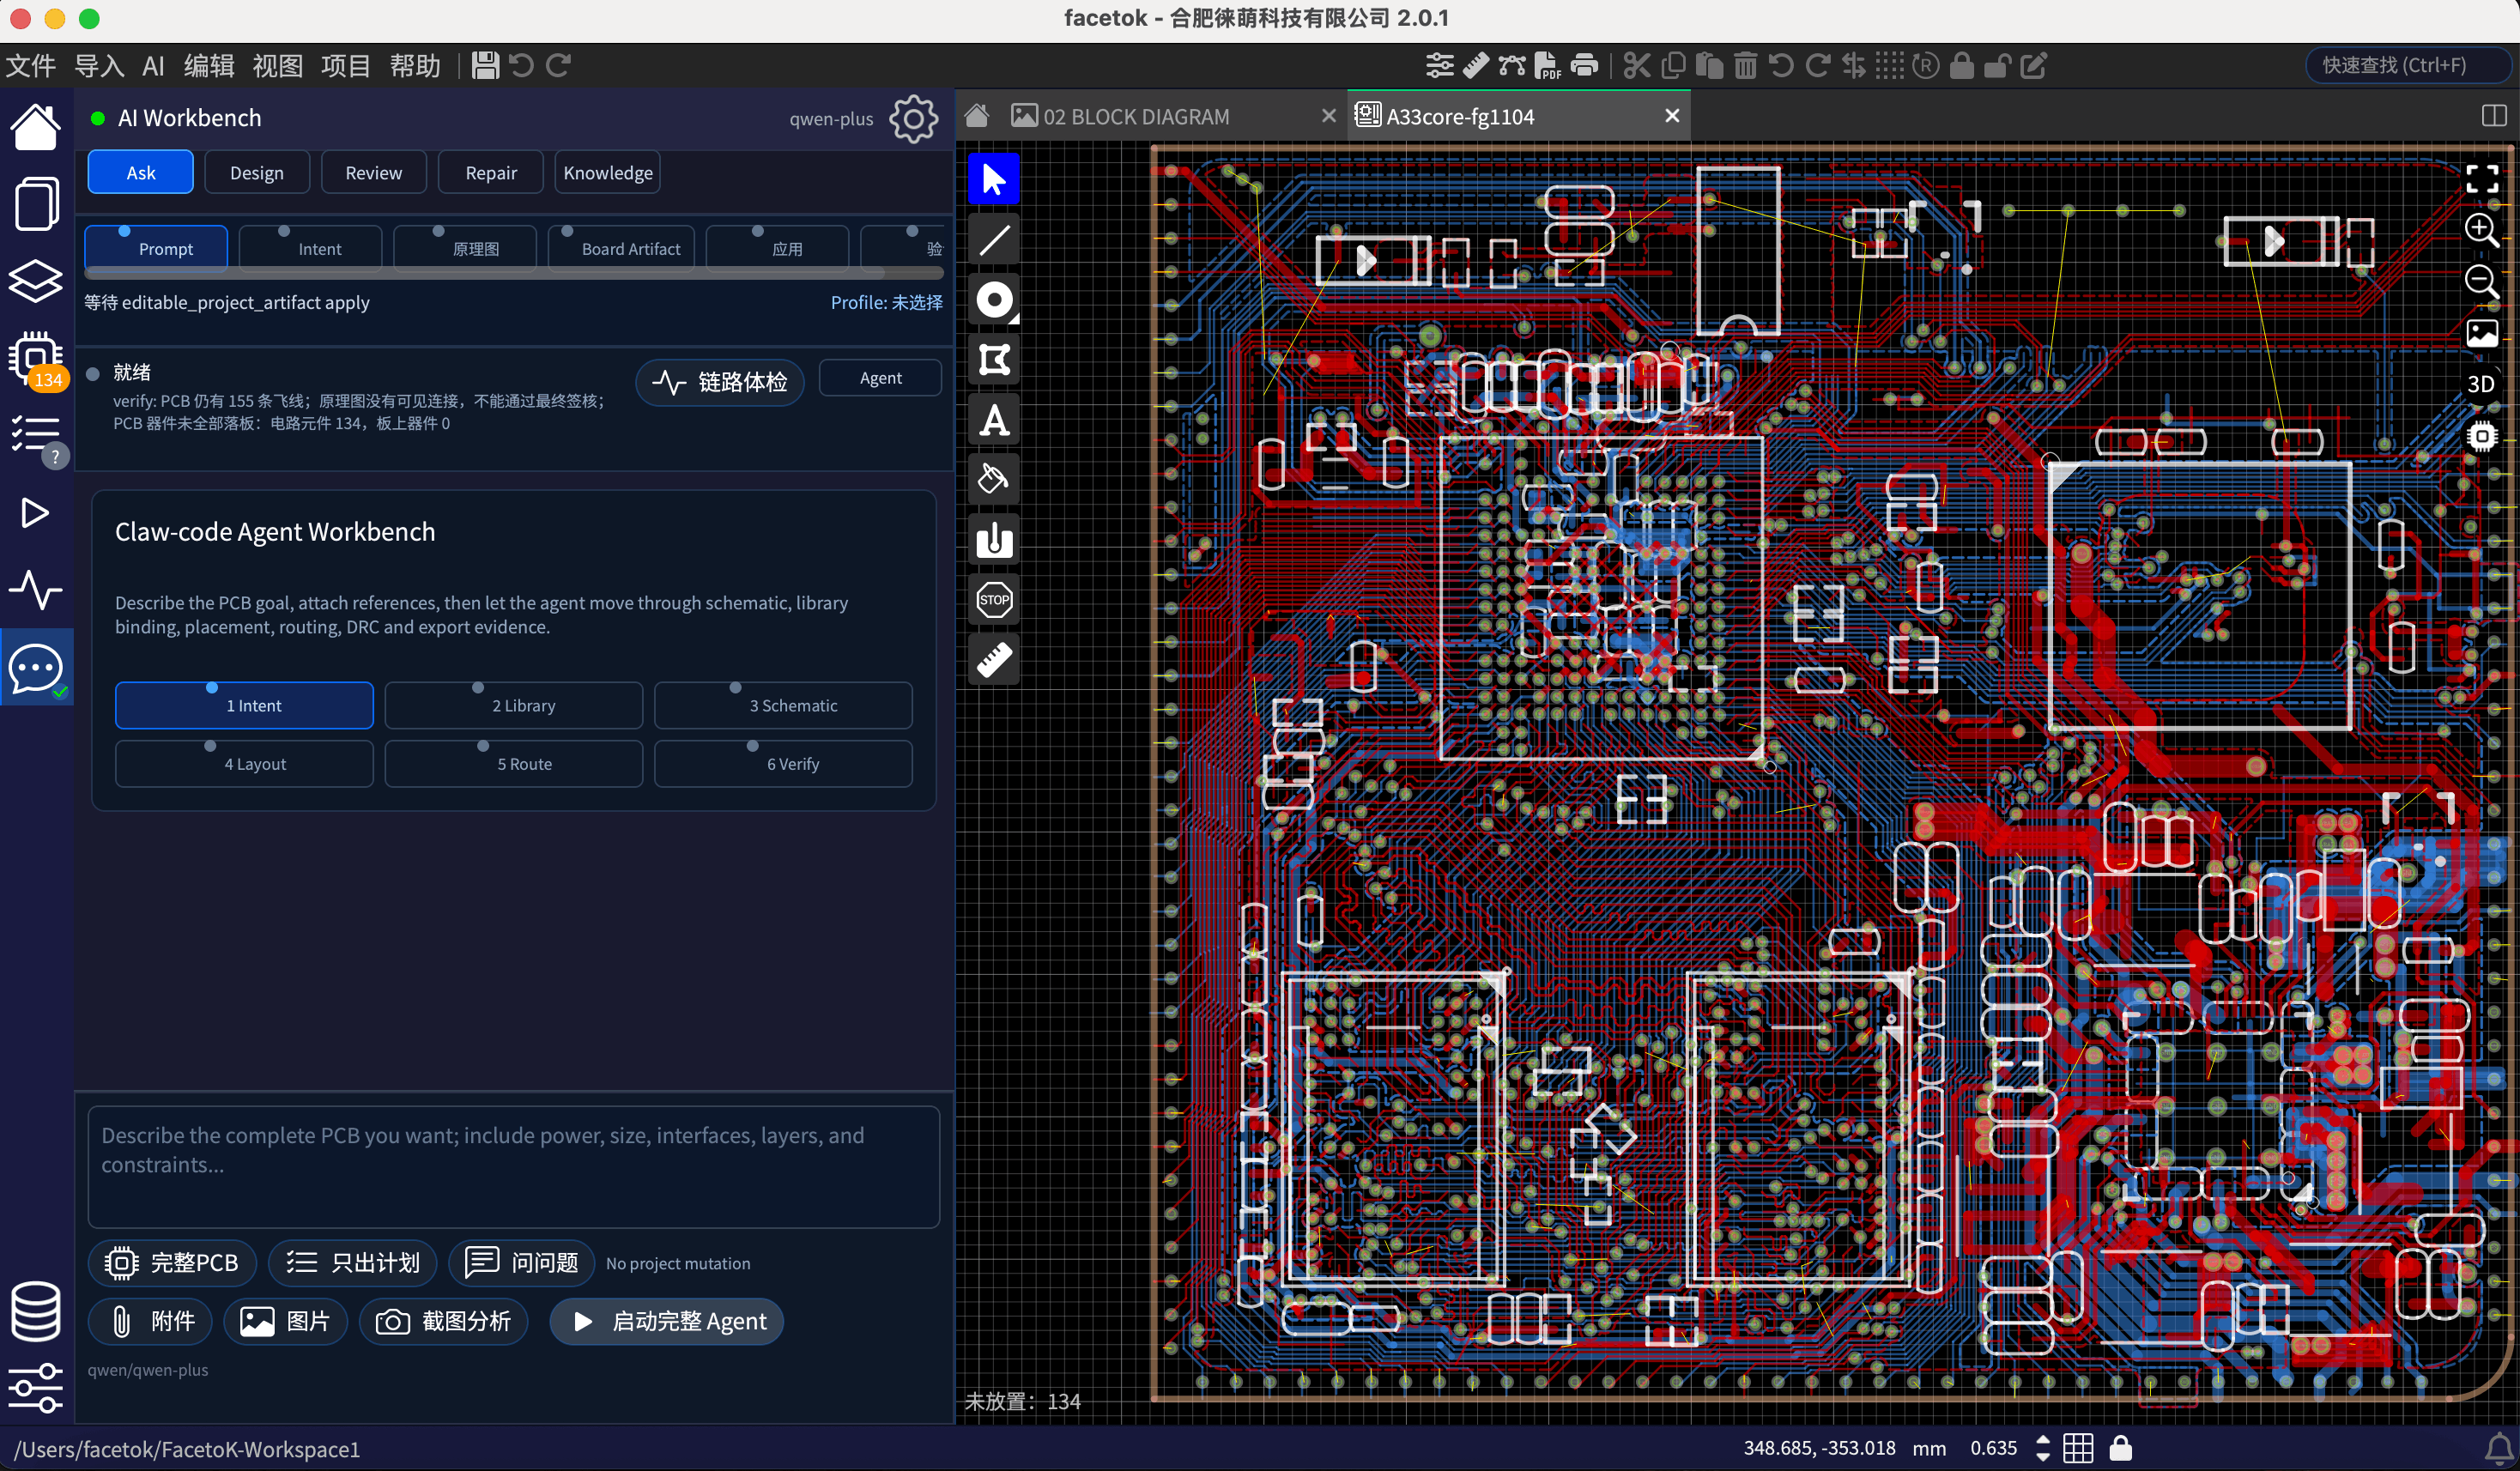Open the chat bubble icon in sidebar
The width and height of the screenshot is (2520, 1471).
[36, 668]
